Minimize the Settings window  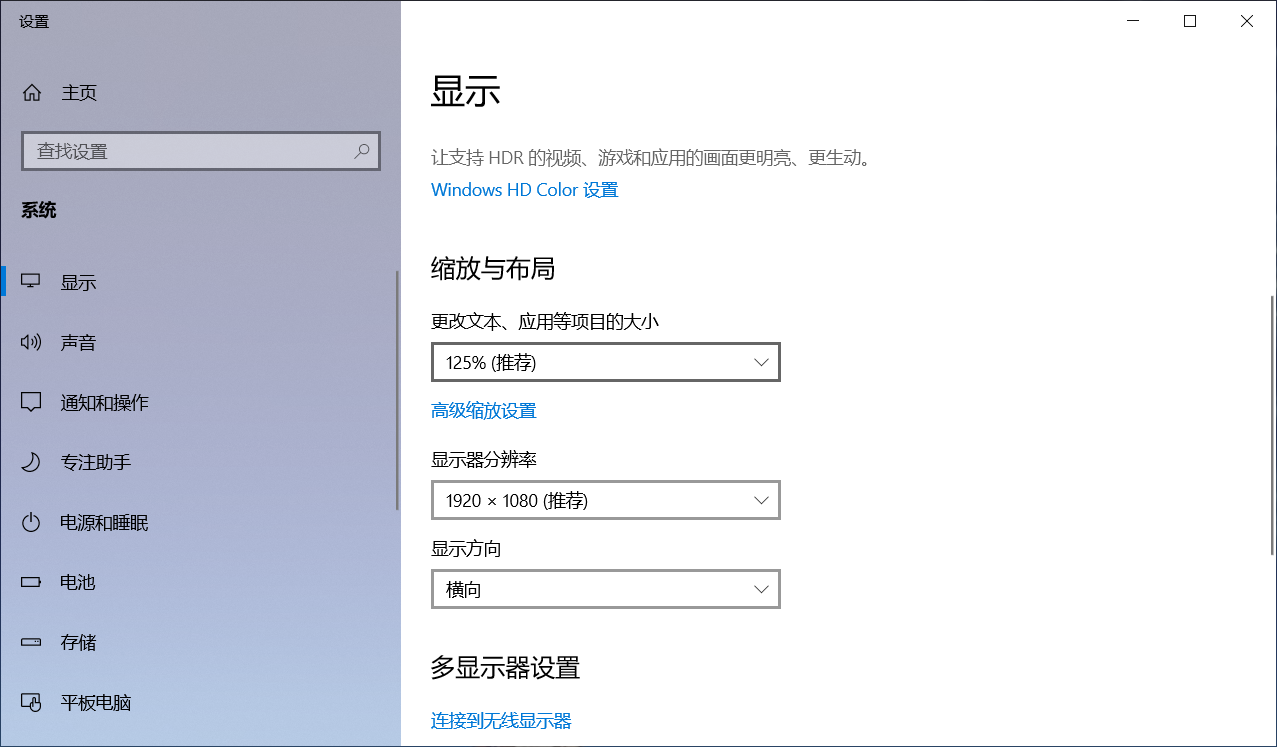coord(1132,21)
